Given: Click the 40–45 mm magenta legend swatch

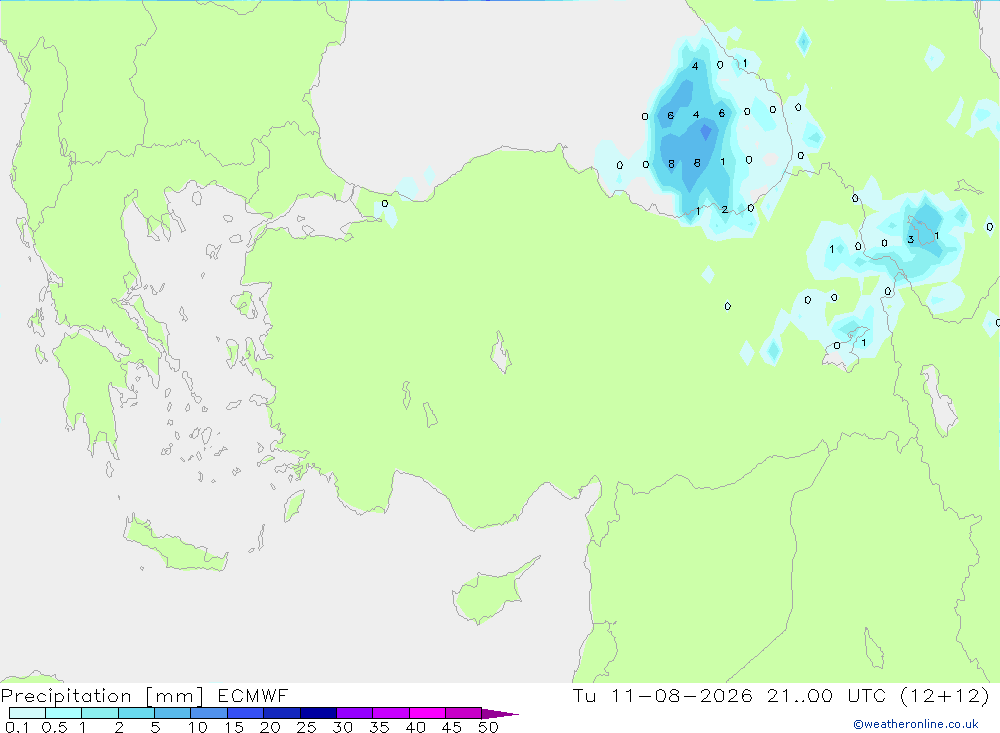Looking at the screenshot, I should (427, 713).
